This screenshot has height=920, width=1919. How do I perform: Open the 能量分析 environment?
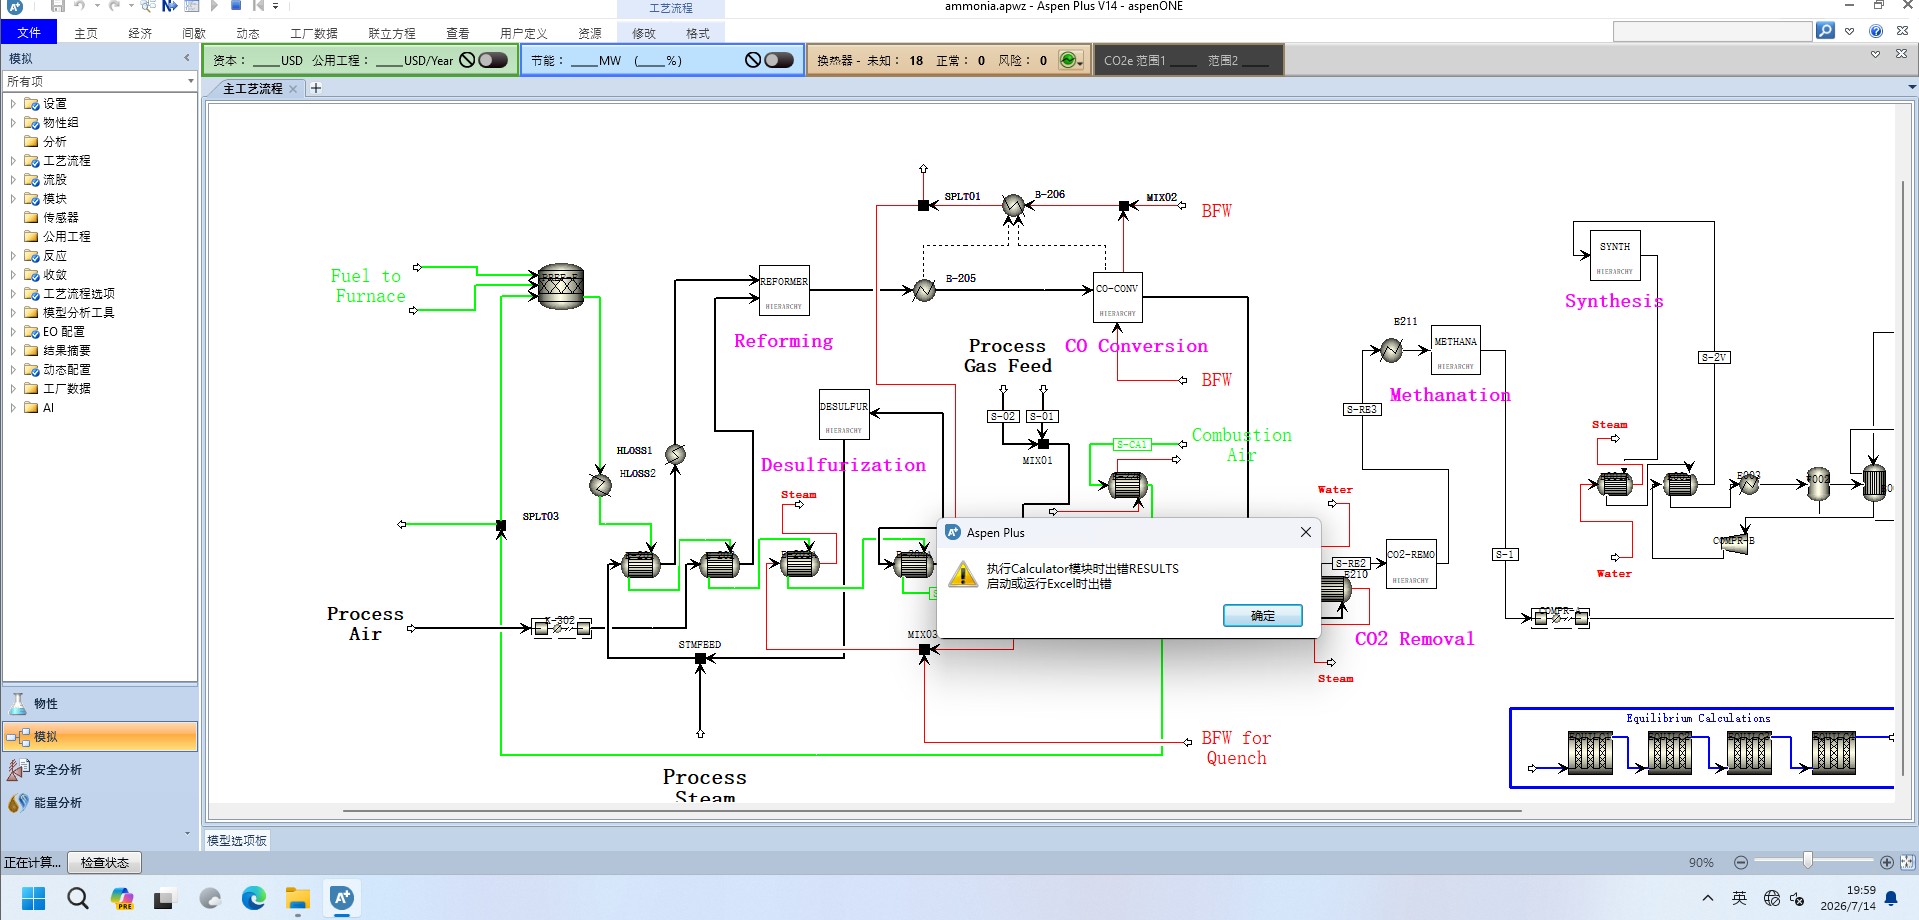click(100, 802)
